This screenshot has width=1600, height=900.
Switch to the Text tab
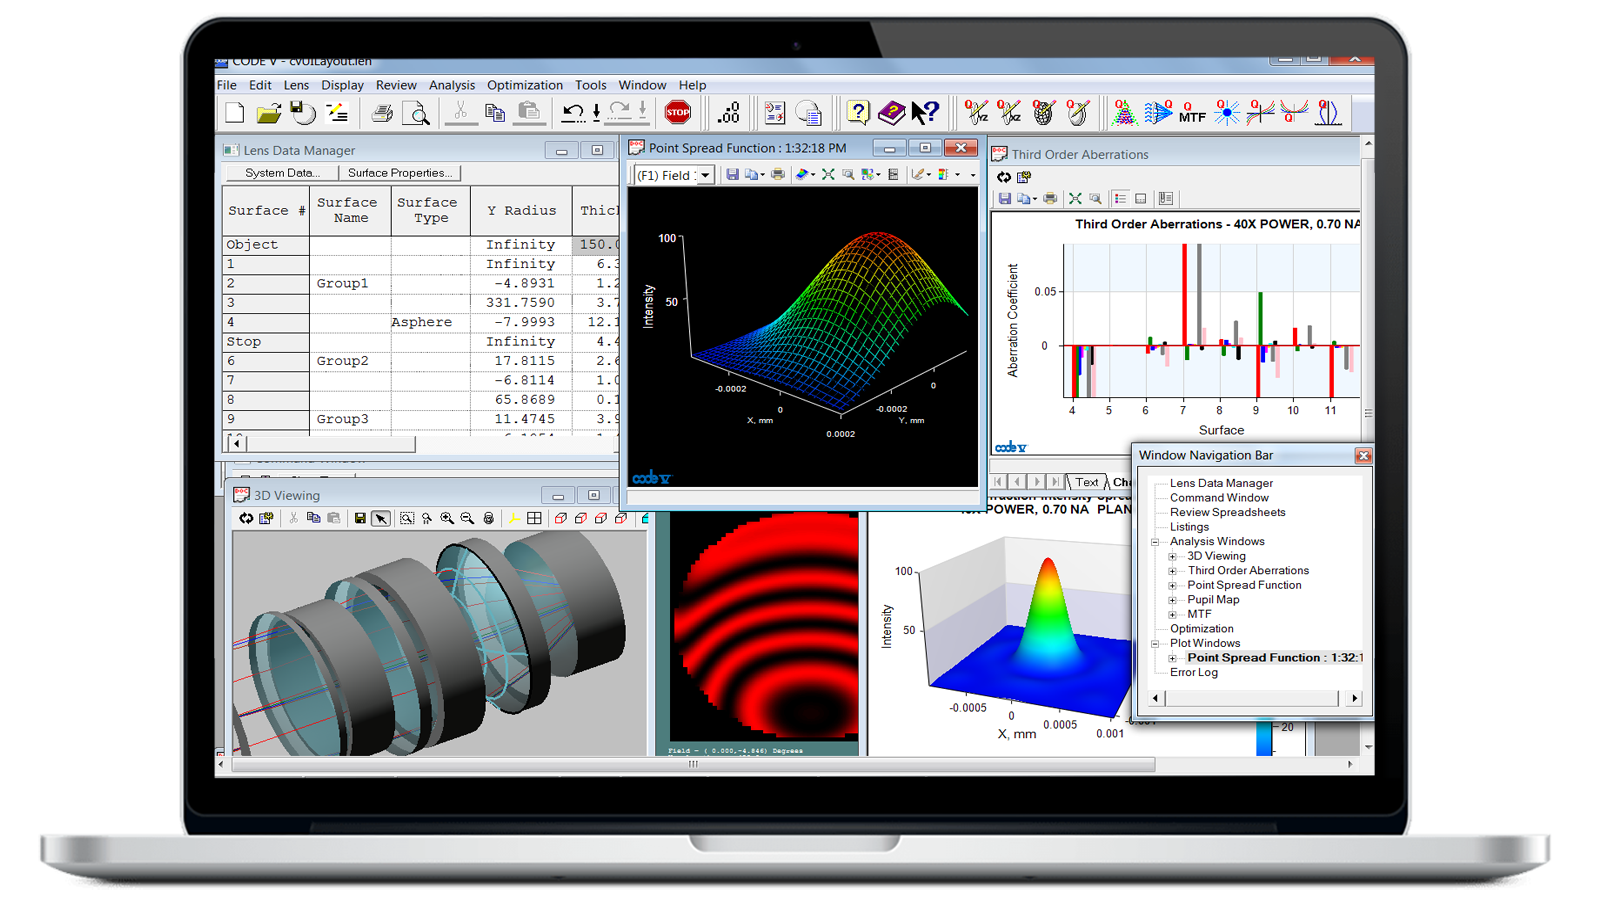(x=1086, y=482)
